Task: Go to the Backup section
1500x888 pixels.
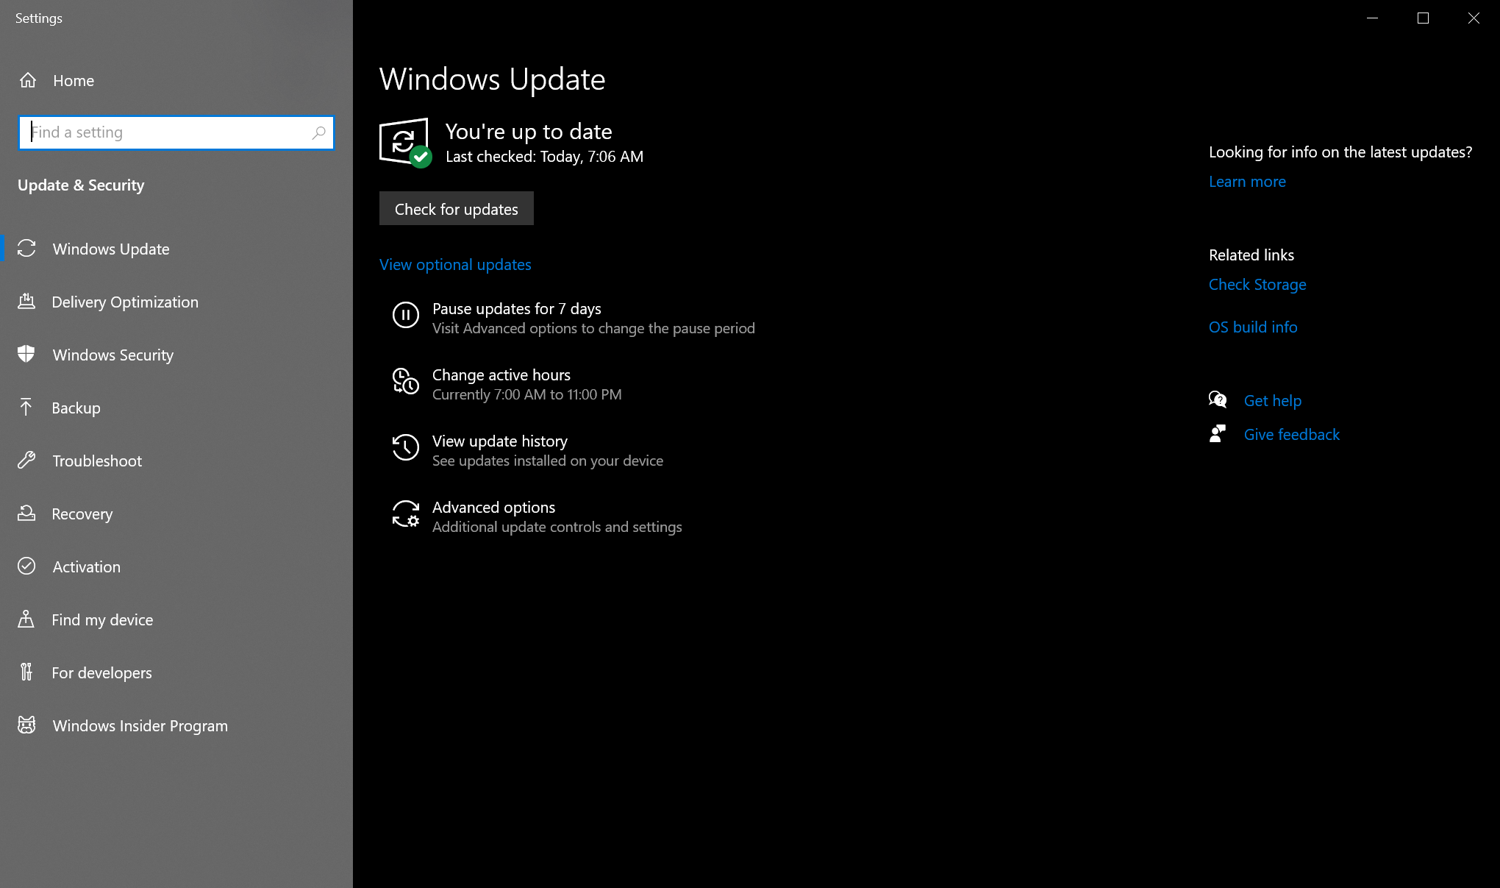Action: tap(76, 408)
